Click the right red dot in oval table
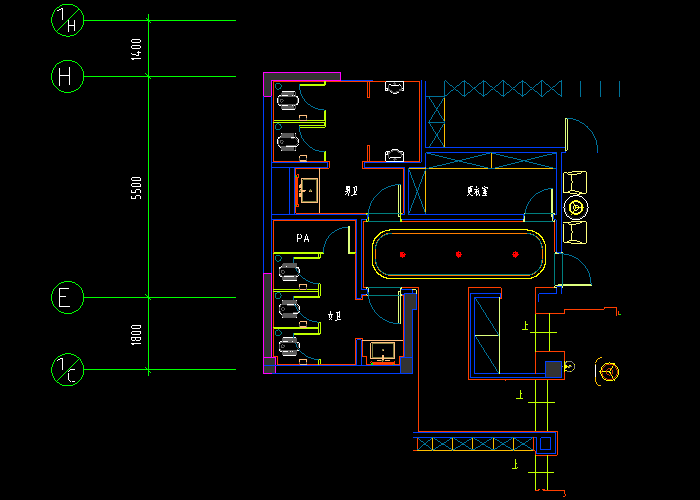Image resolution: width=700 pixels, height=500 pixels. [x=516, y=254]
